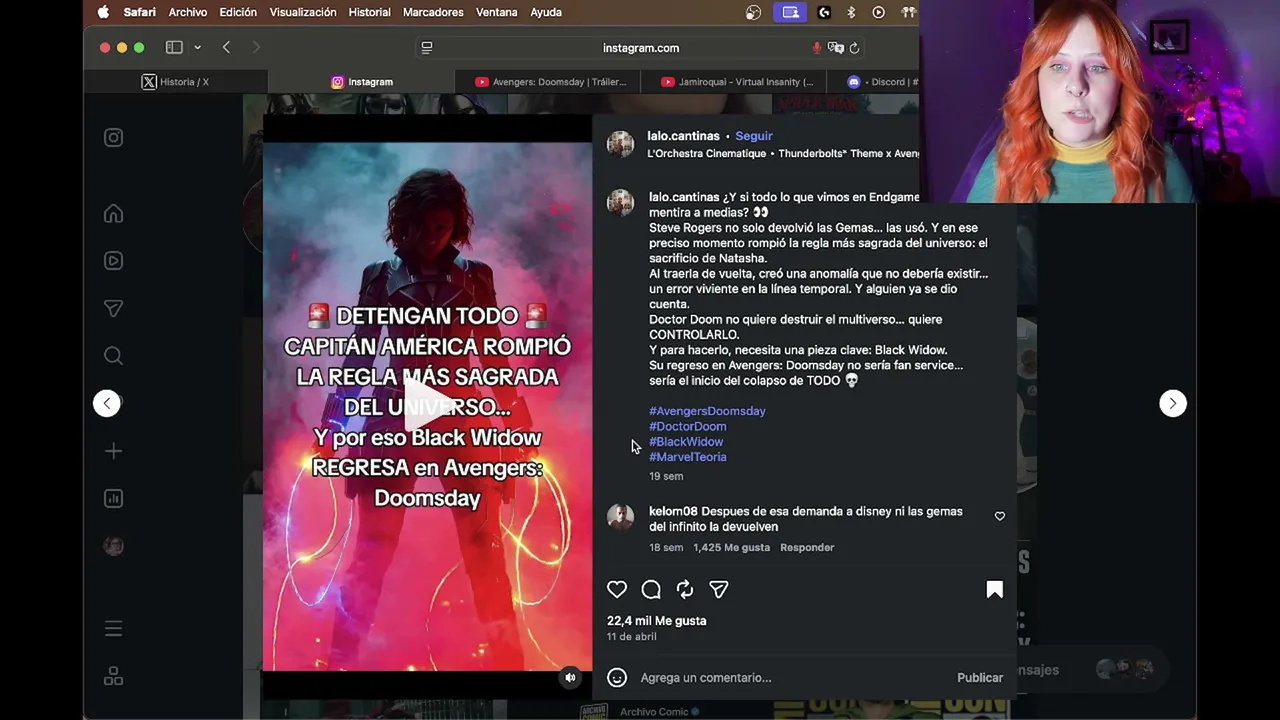Toggle the Safari sidebar

174,47
